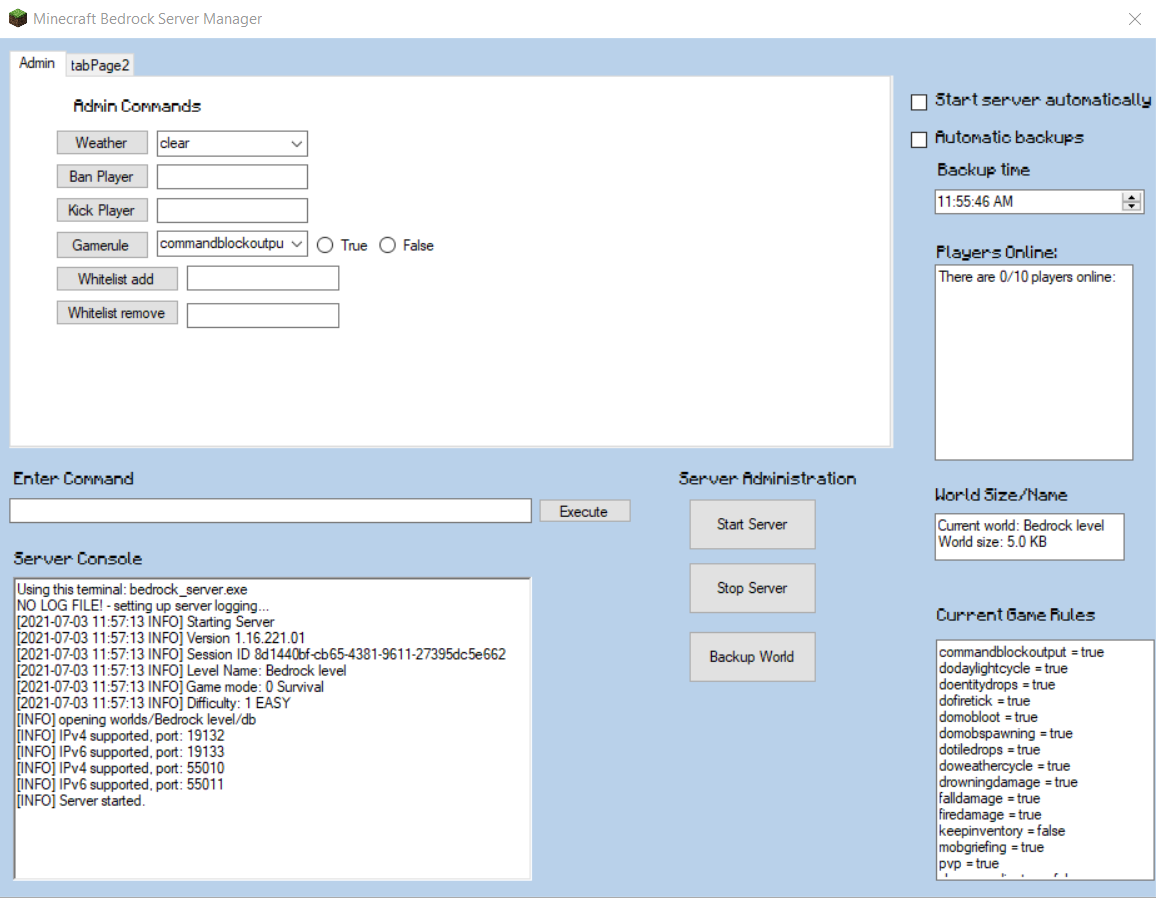Switch to the Admin tab

coord(37,63)
